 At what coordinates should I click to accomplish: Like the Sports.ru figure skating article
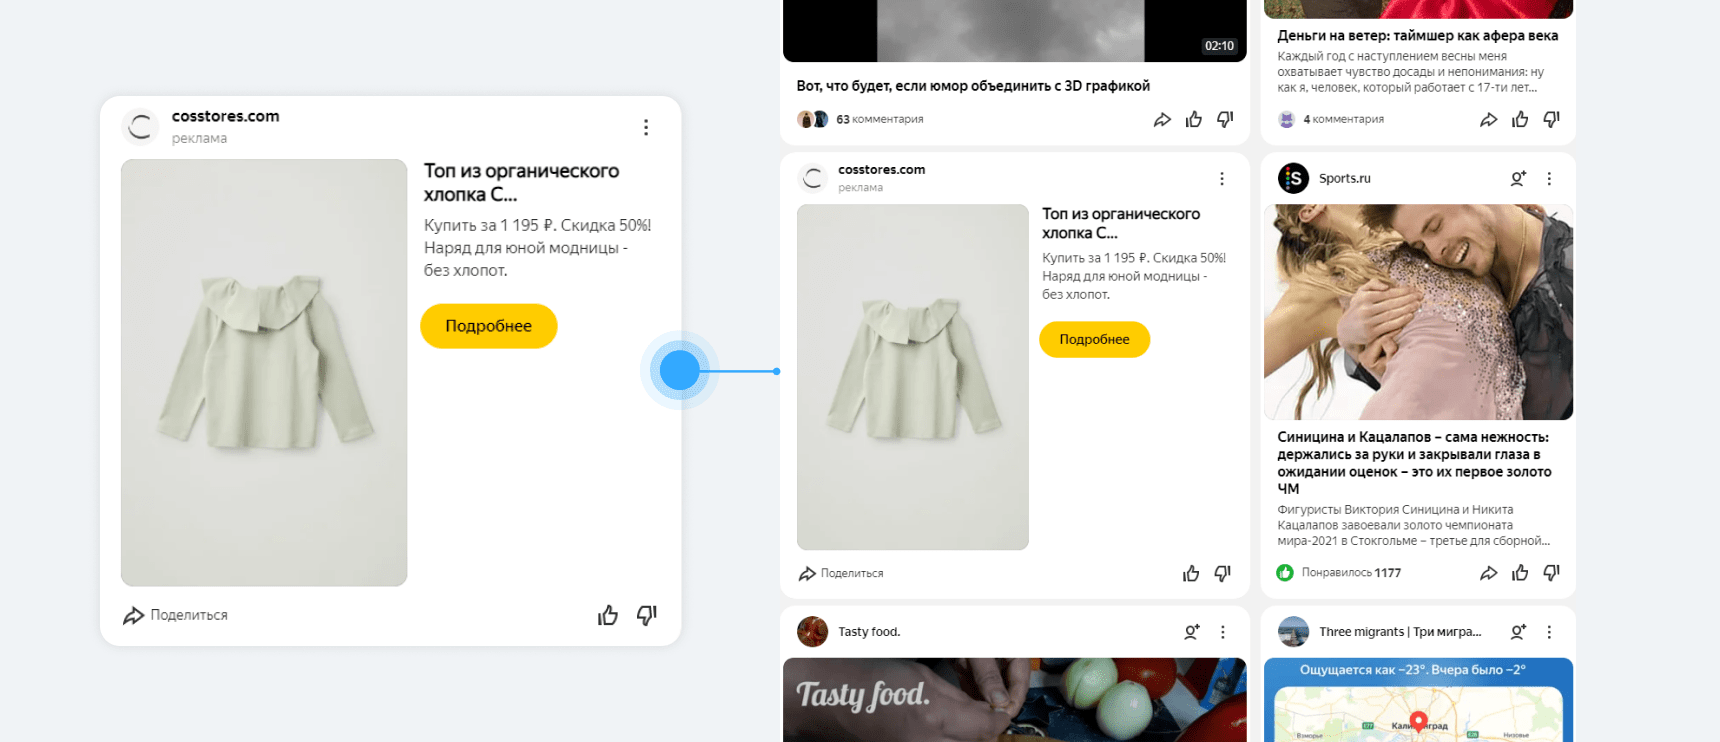(x=1520, y=573)
